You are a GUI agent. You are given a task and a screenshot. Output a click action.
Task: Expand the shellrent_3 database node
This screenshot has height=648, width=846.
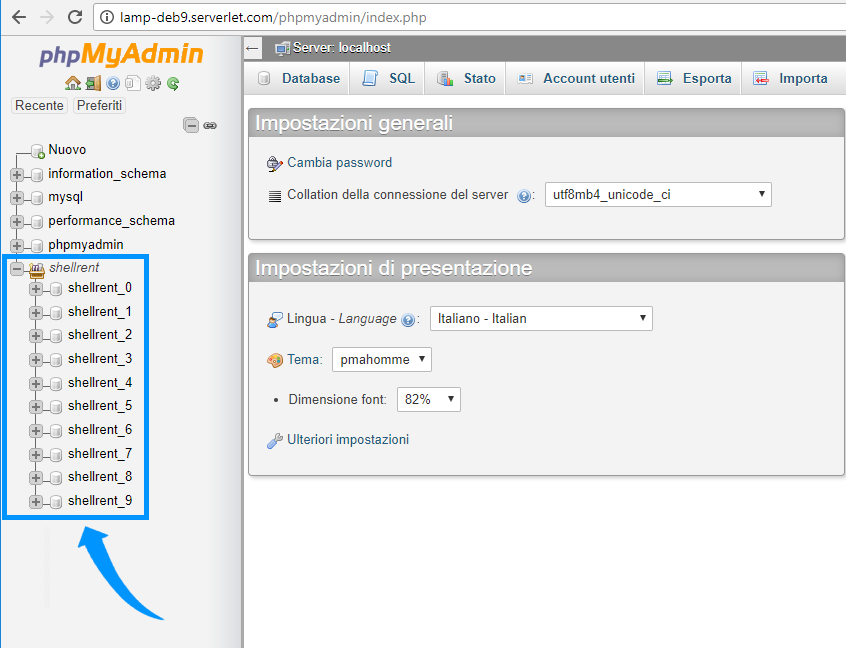[x=36, y=359]
